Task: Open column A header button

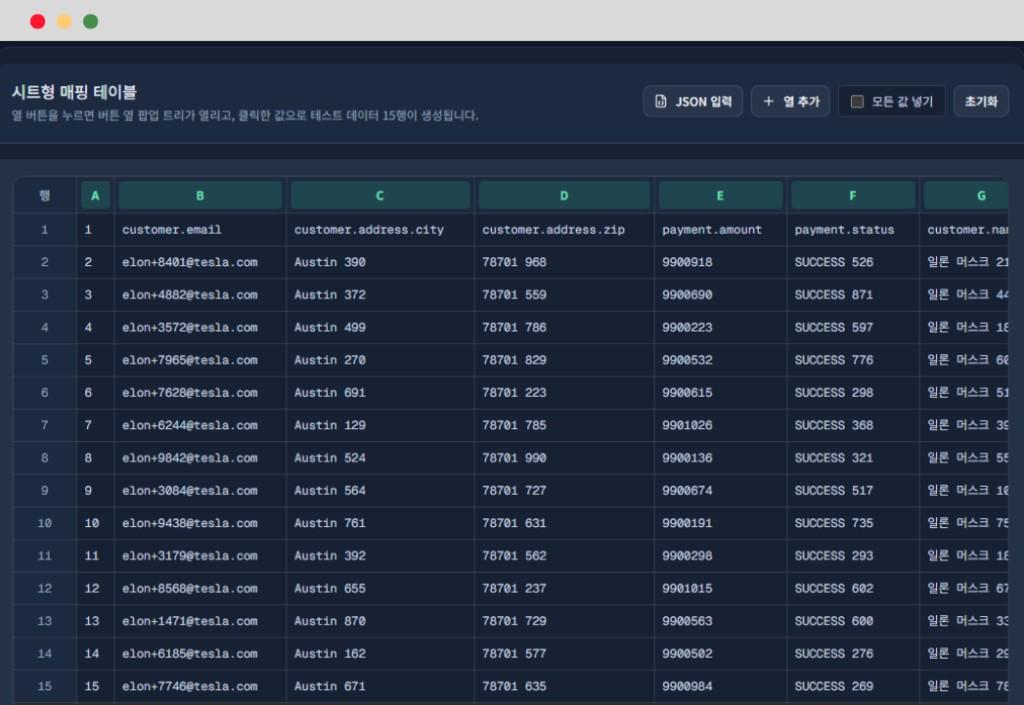Action: tap(95, 195)
